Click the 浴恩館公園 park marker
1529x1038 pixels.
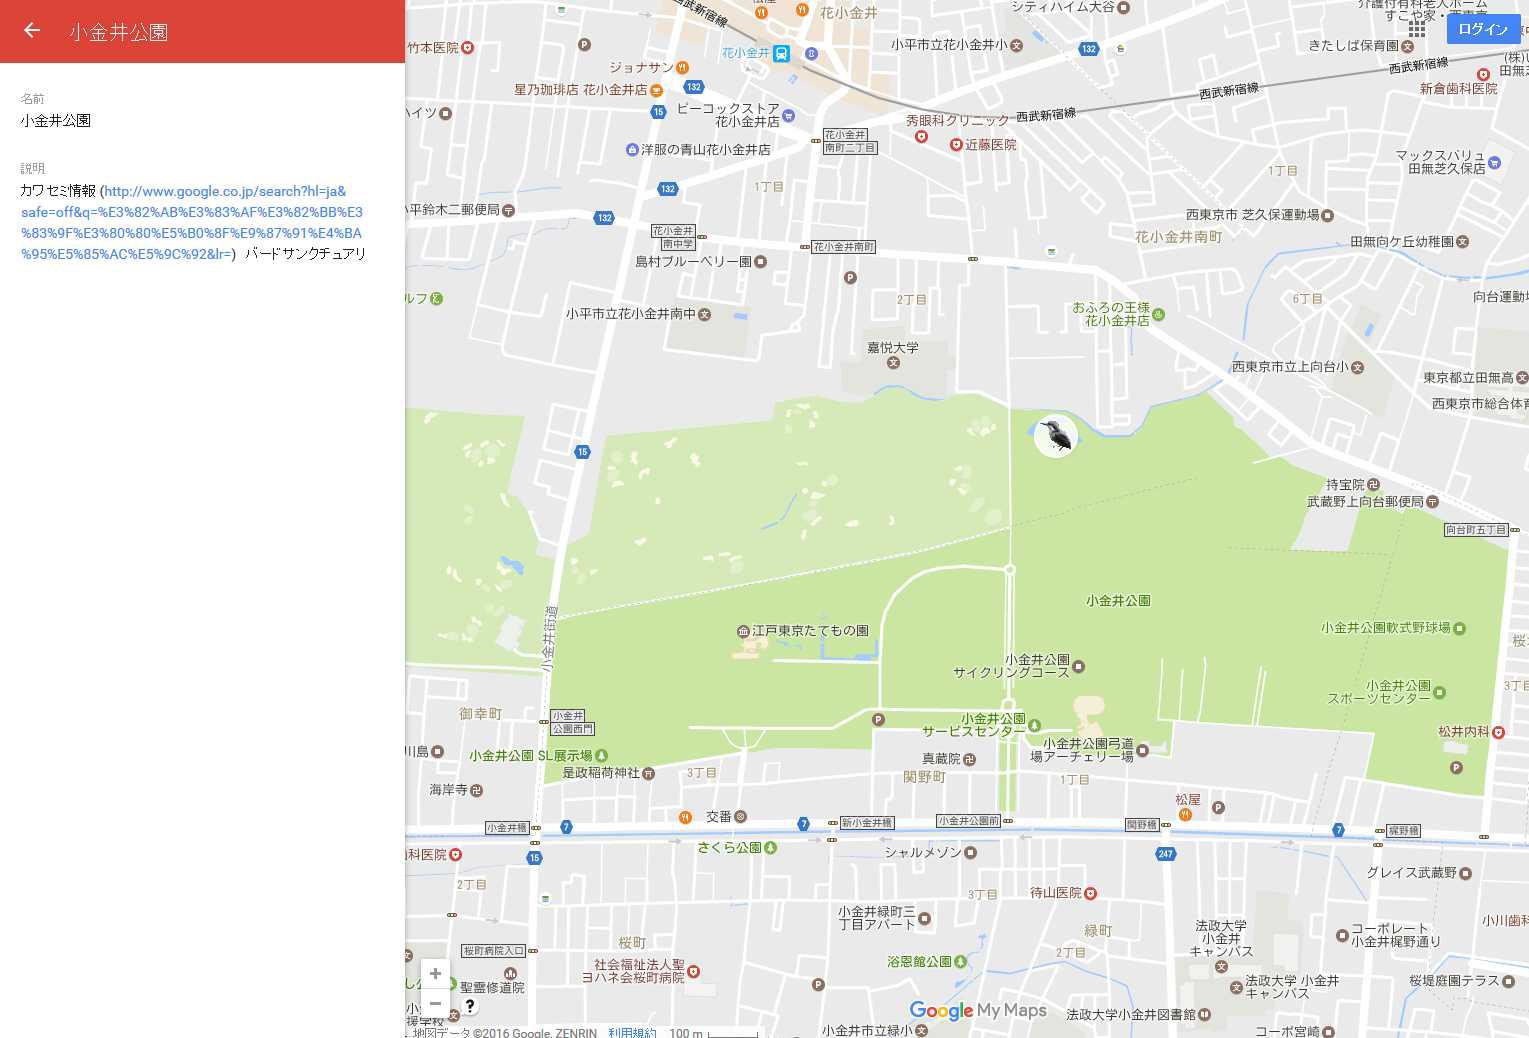coord(960,962)
